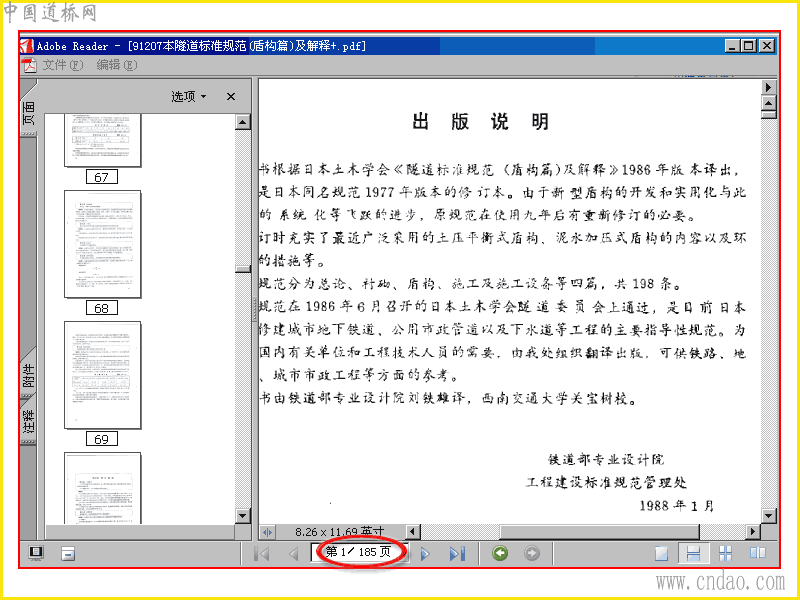
Task: Click the thumbnail panel vertical scrollbar handle
Action: 243,269
